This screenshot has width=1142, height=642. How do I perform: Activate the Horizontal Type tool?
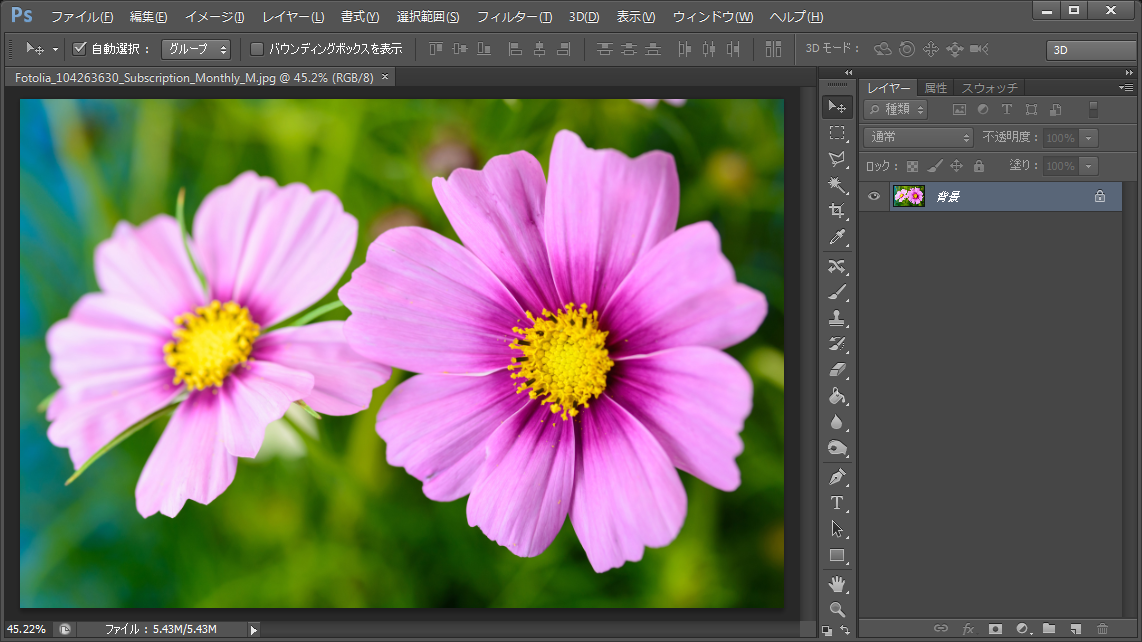click(x=837, y=502)
